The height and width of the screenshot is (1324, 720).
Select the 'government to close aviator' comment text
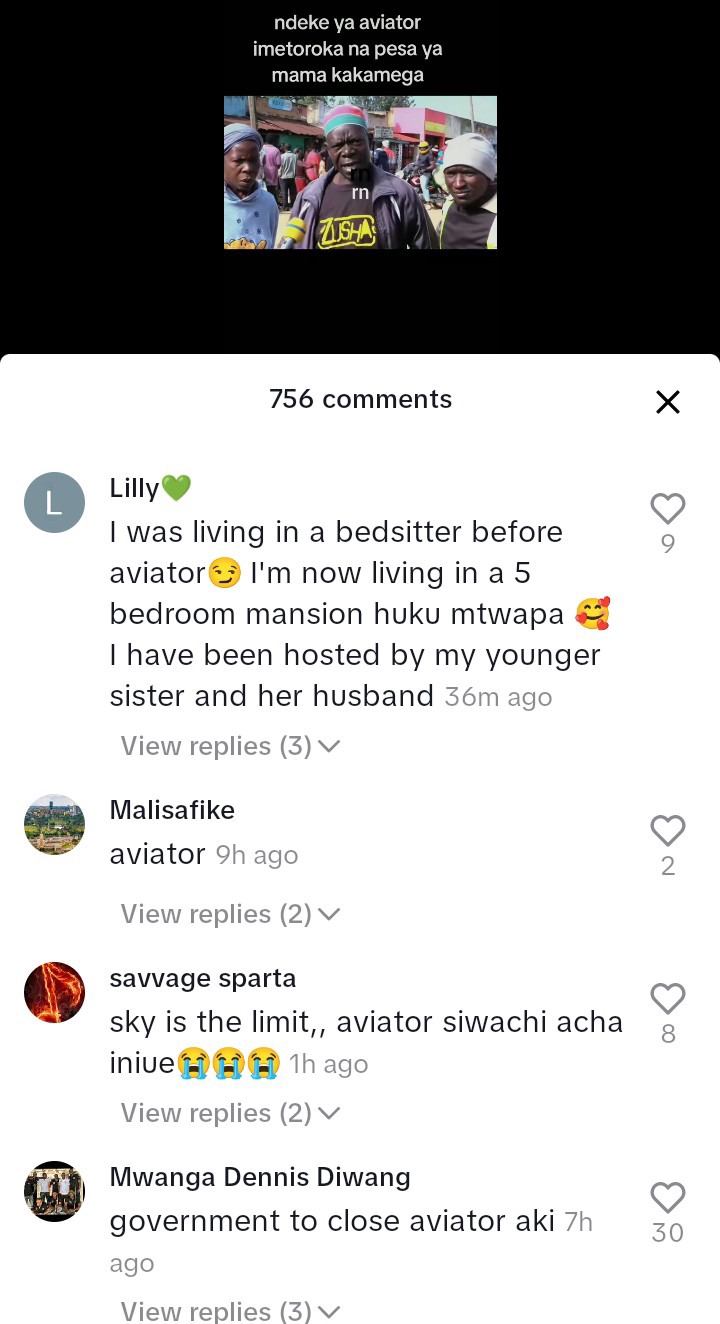[332, 1221]
